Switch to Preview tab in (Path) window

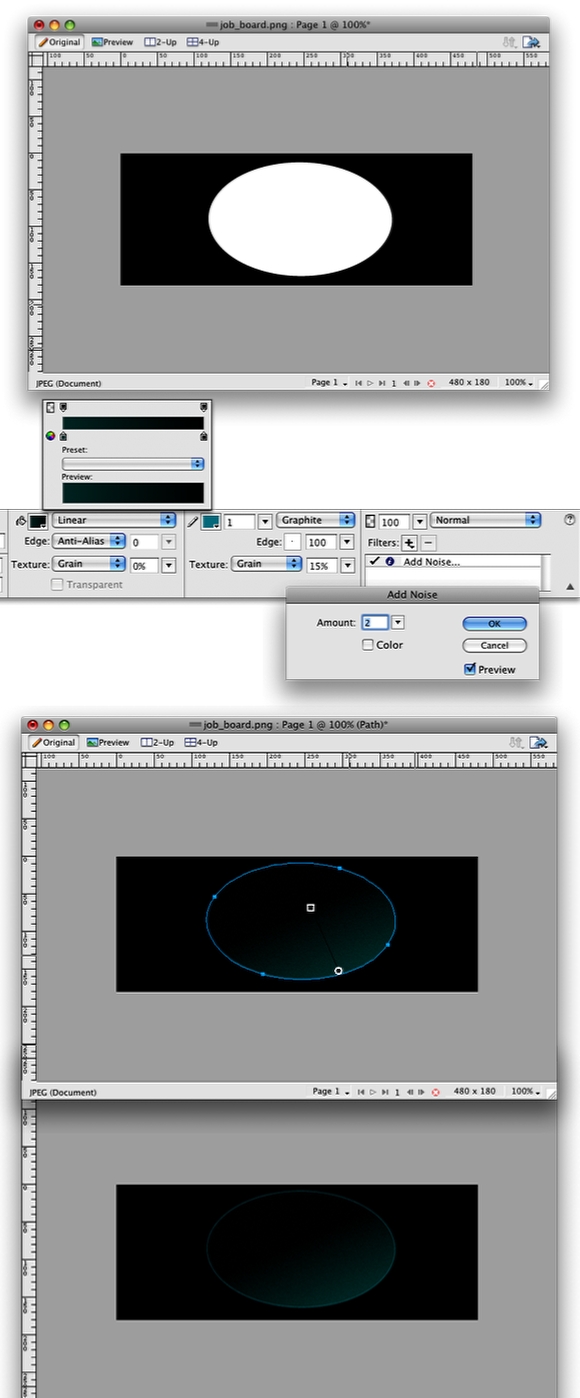coord(108,742)
